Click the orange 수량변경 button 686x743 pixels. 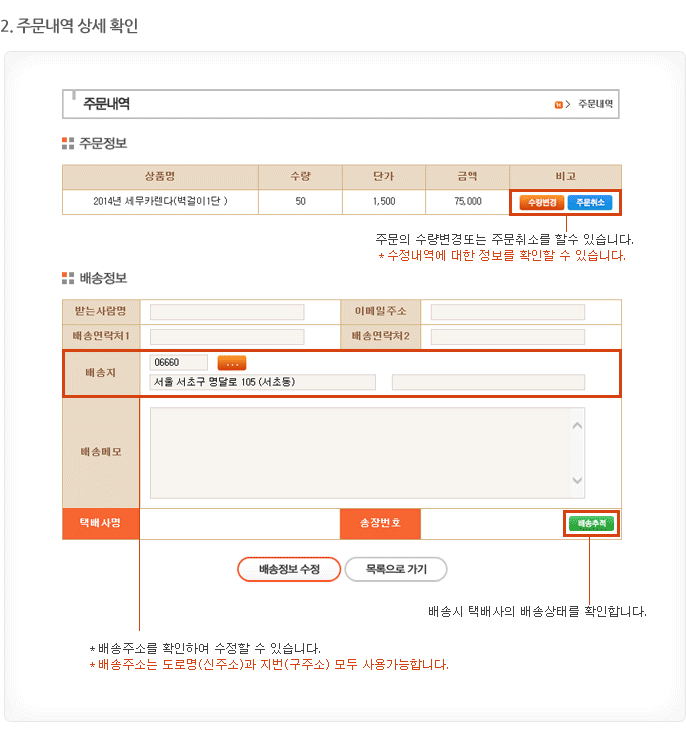click(541, 202)
